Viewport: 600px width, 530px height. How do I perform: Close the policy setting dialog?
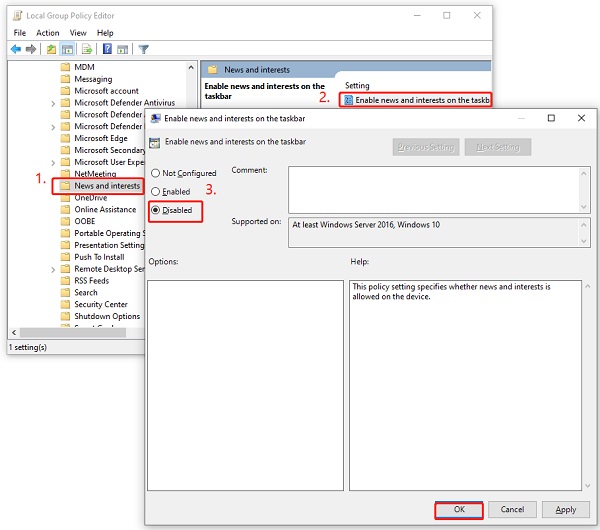(581, 118)
